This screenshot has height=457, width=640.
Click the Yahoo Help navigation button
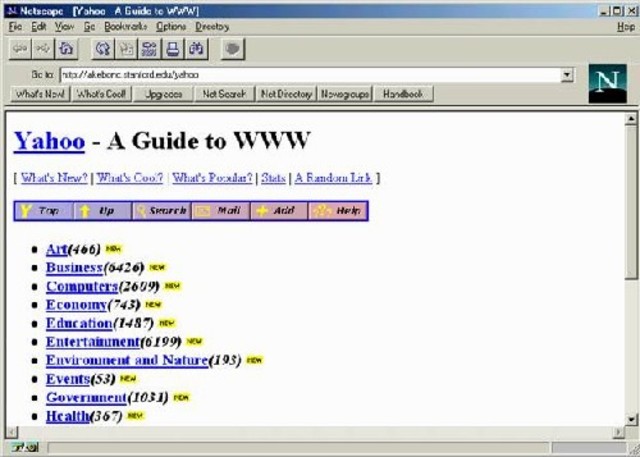point(338,211)
